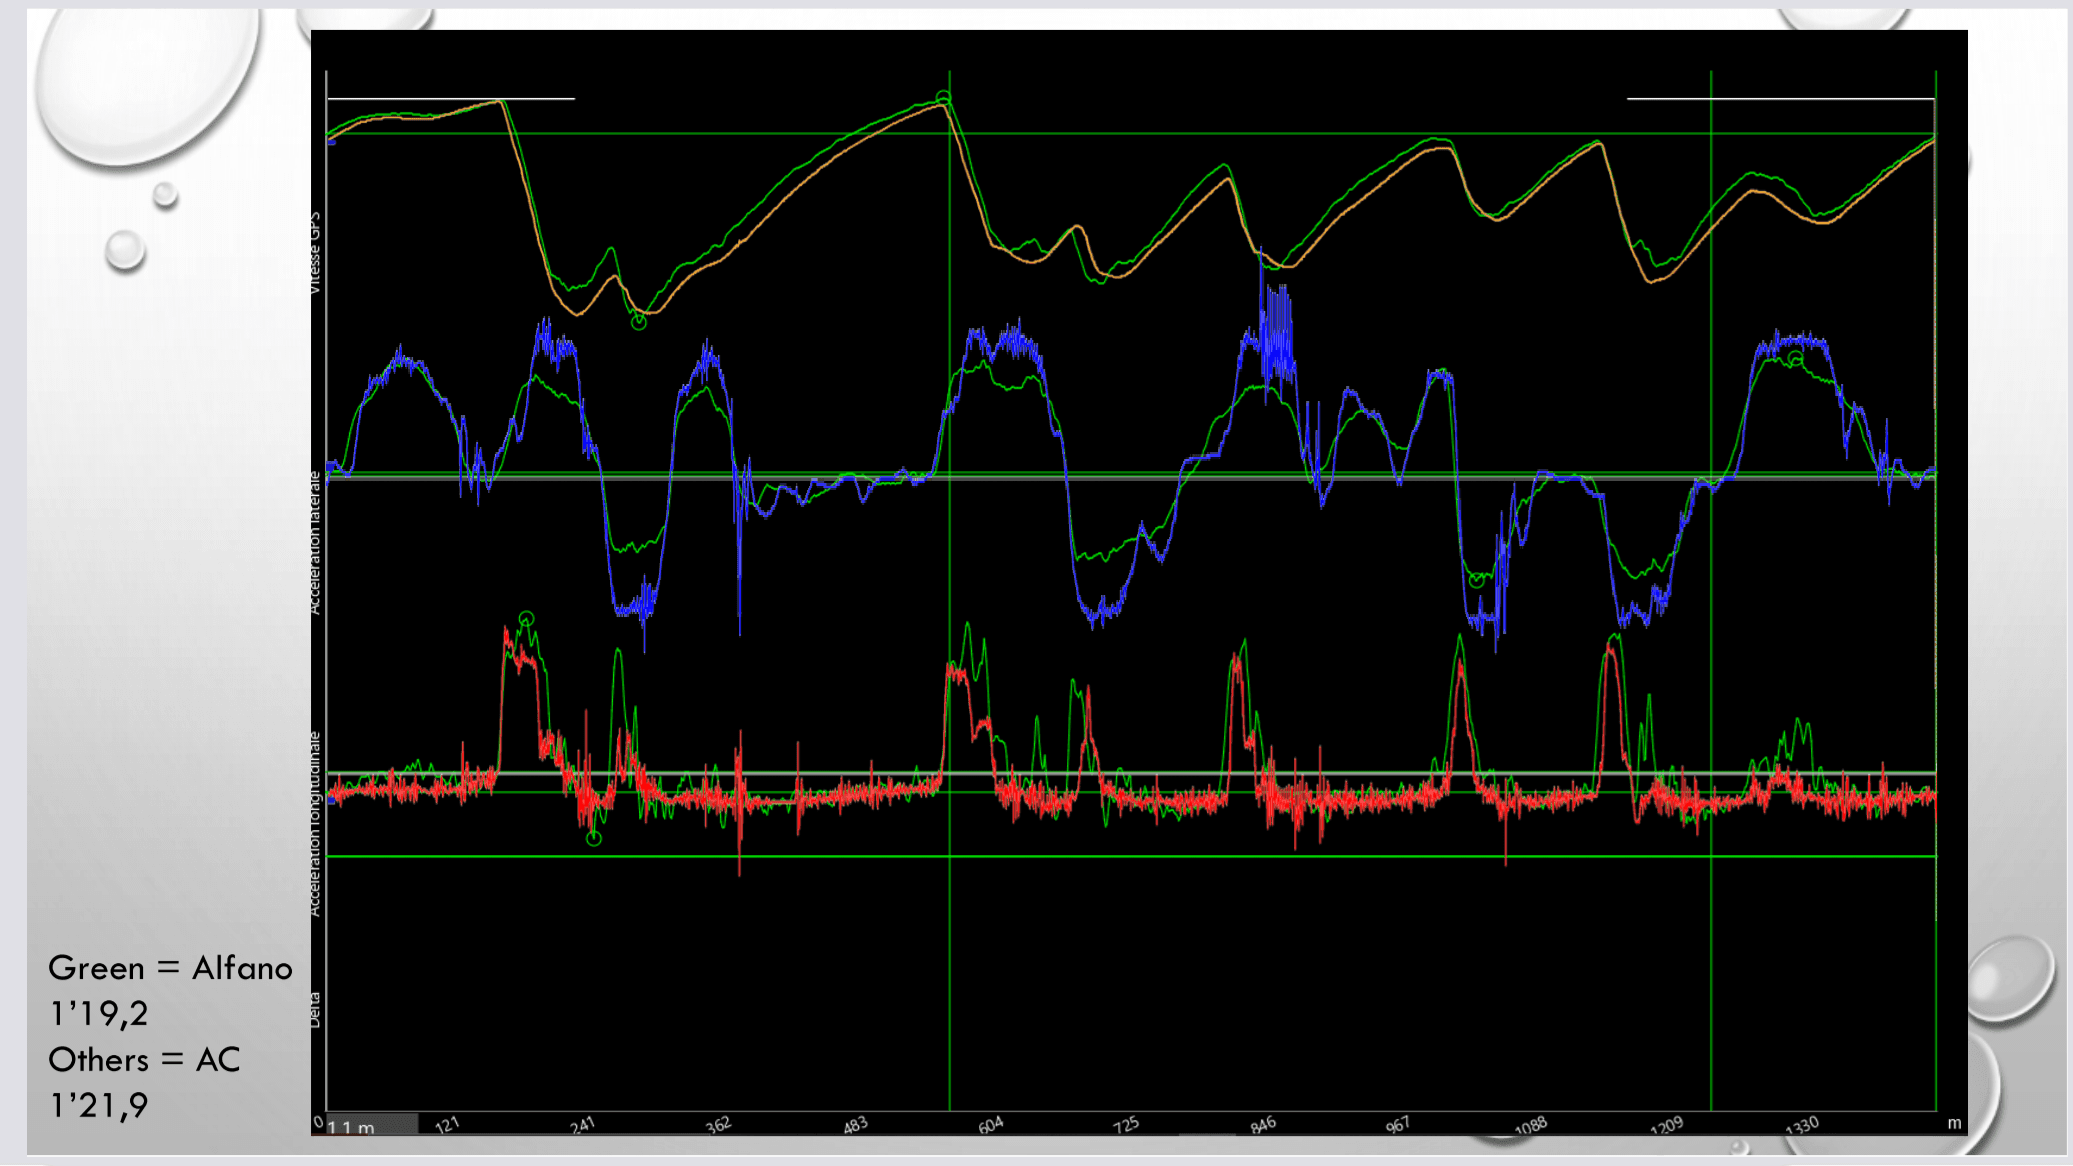Click the 'Others = AC' legend text
The image size is (2073, 1166).
[144, 1060]
